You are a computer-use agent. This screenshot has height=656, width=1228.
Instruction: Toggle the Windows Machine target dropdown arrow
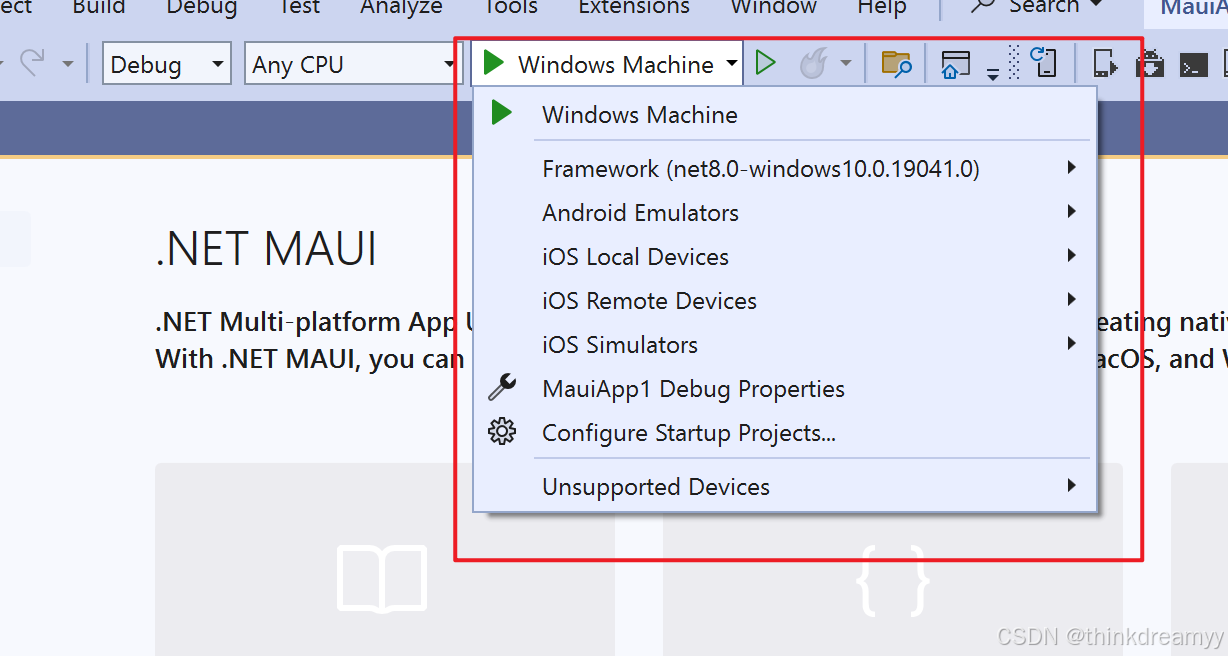click(732, 65)
